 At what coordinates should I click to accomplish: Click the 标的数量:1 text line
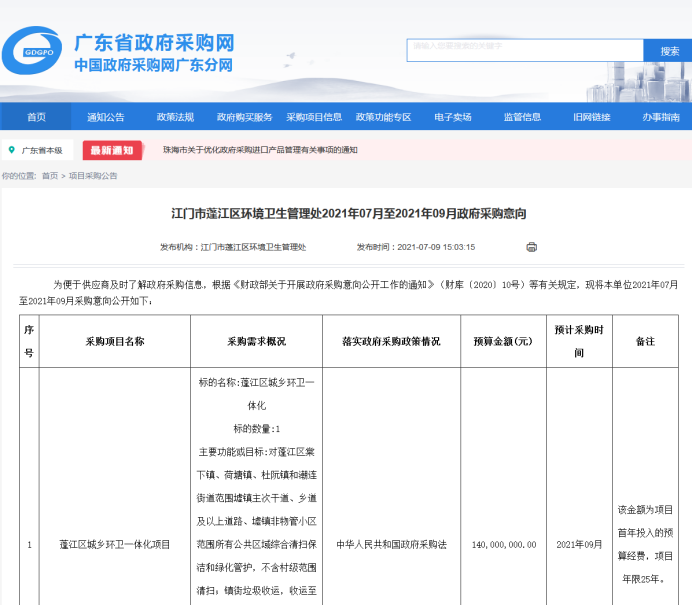(x=256, y=428)
